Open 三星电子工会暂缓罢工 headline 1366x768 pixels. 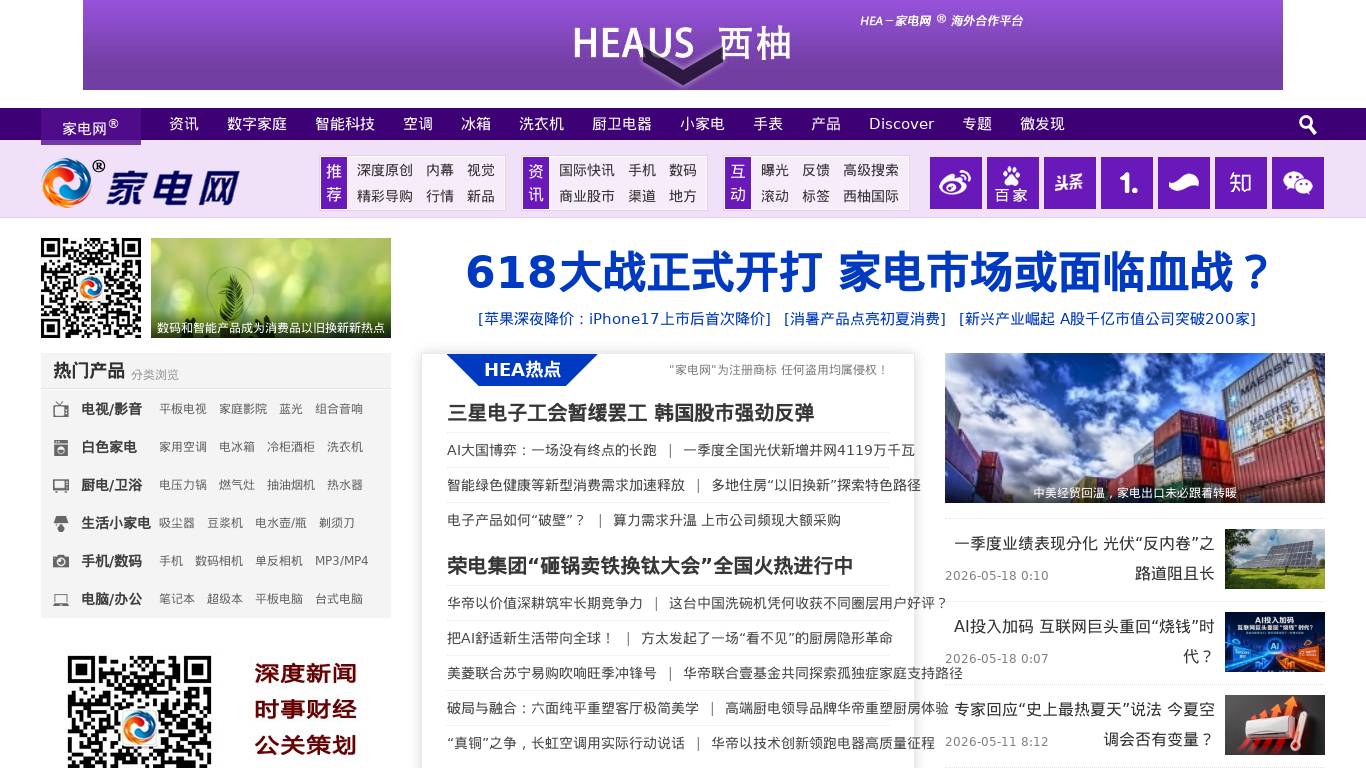click(x=631, y=412)
